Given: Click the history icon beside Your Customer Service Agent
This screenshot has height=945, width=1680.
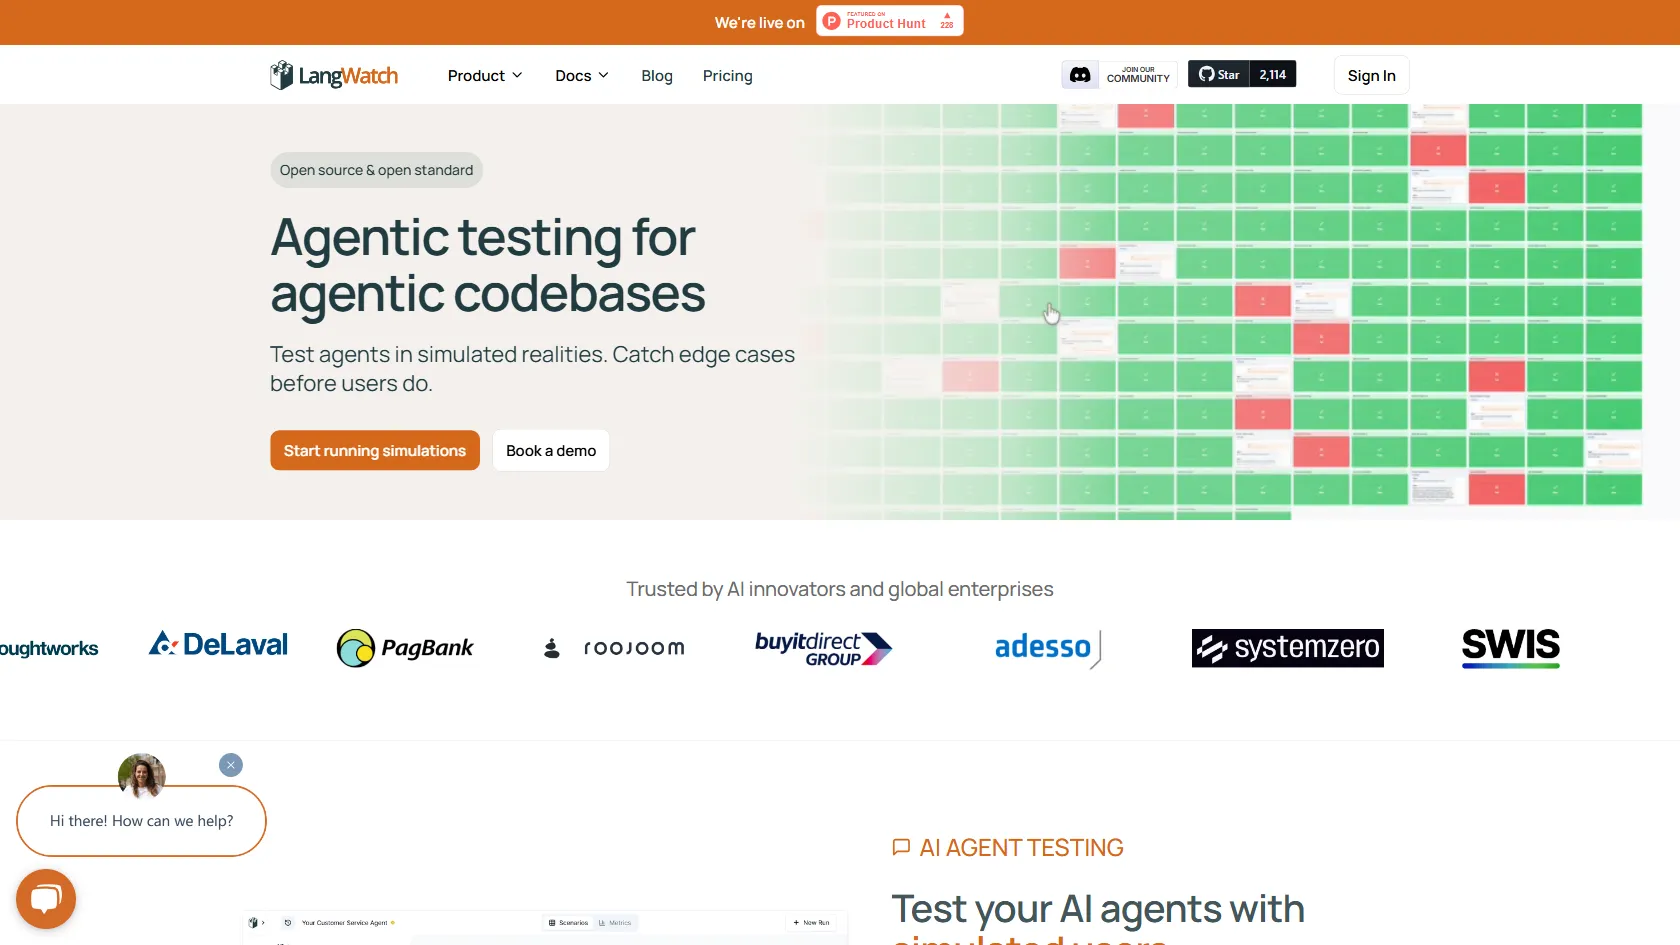Looking at the screenshot, I should [288, 923].
